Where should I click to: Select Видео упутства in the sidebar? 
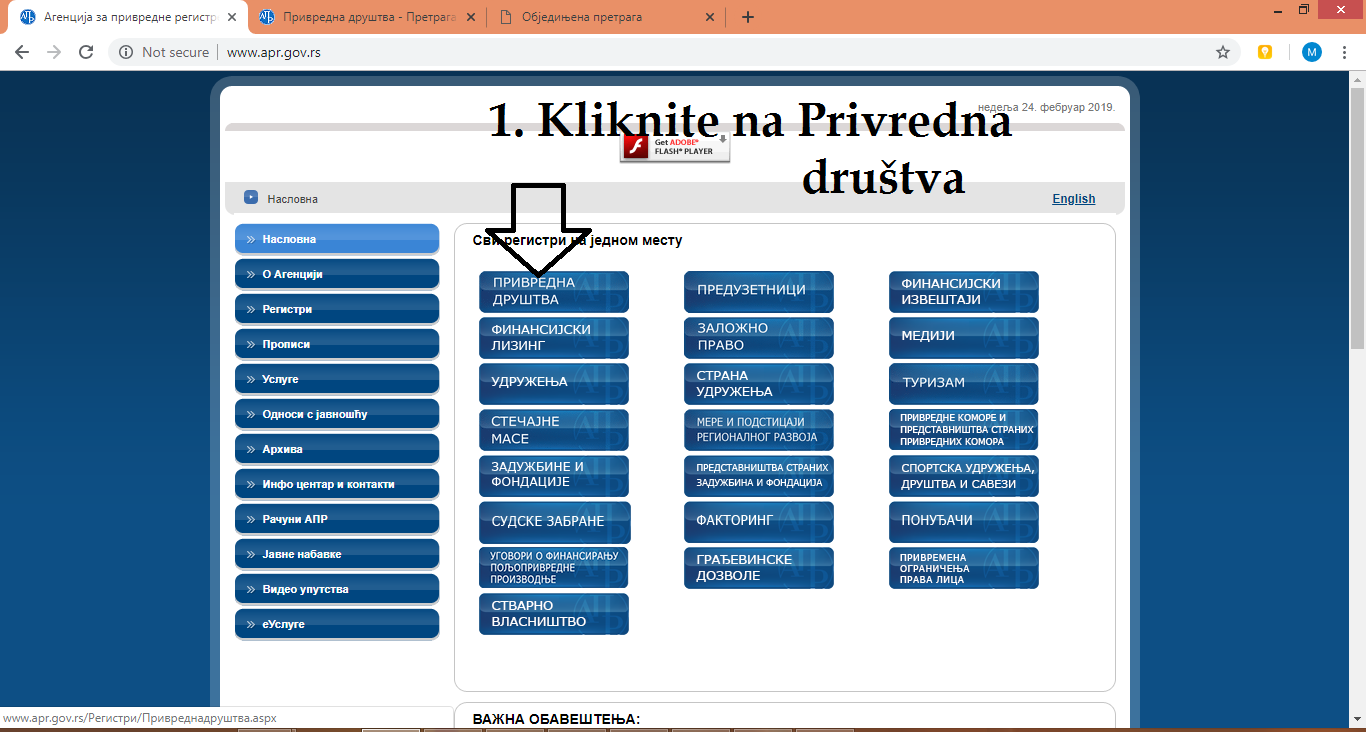point(337,589)
